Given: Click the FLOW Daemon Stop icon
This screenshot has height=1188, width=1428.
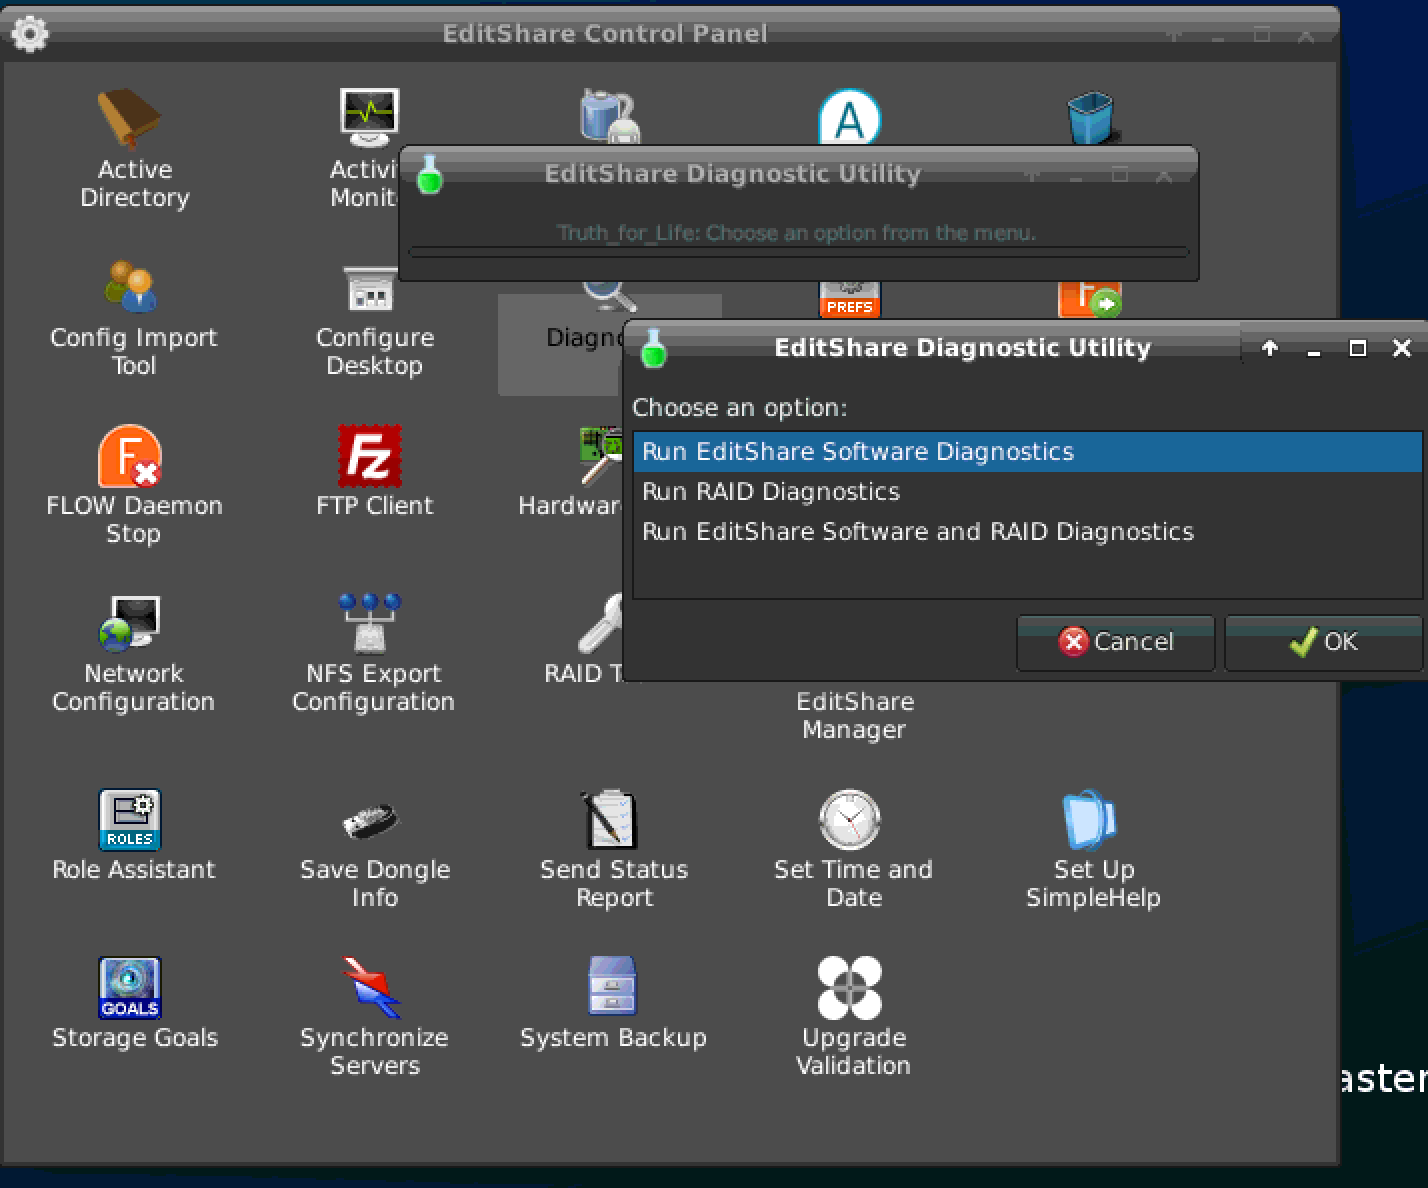Looking at the screenshot, I should [x=130, y=456].
